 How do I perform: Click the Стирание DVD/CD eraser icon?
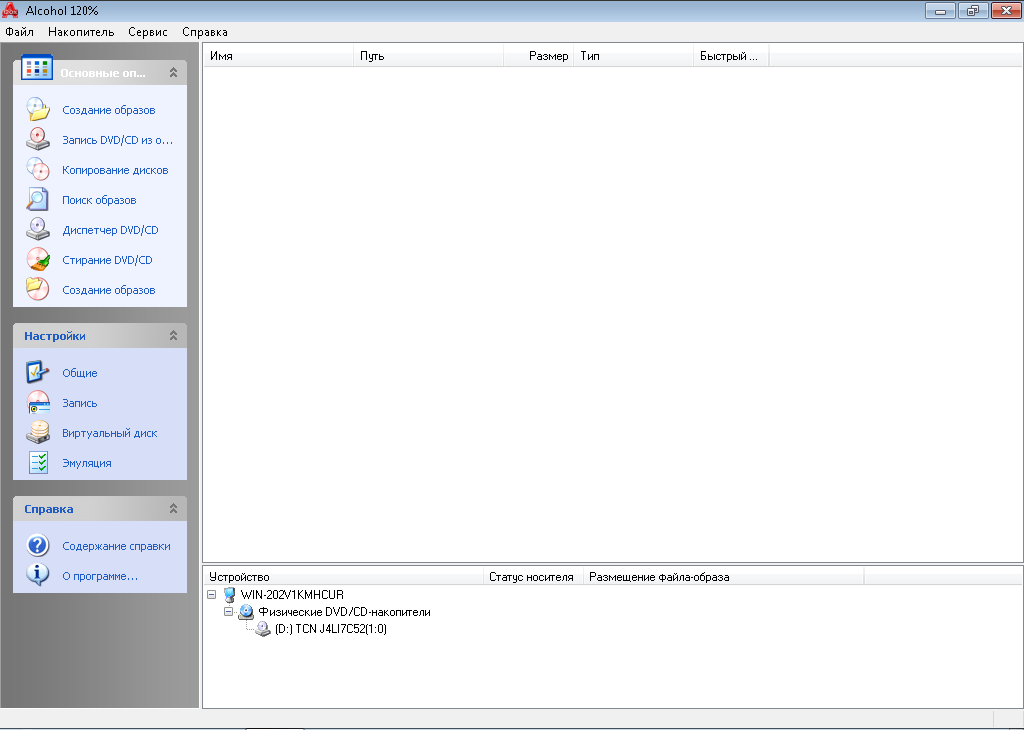38,260
